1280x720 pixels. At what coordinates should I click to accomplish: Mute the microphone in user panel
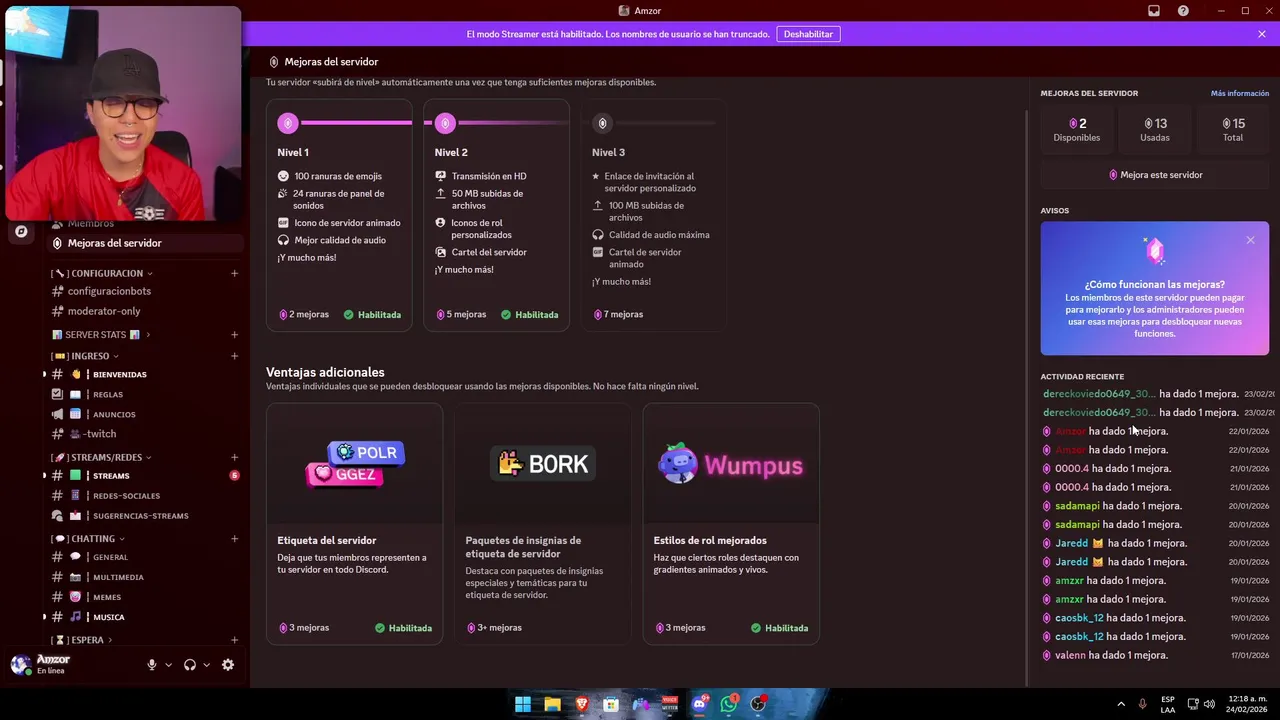click(152, 665)
